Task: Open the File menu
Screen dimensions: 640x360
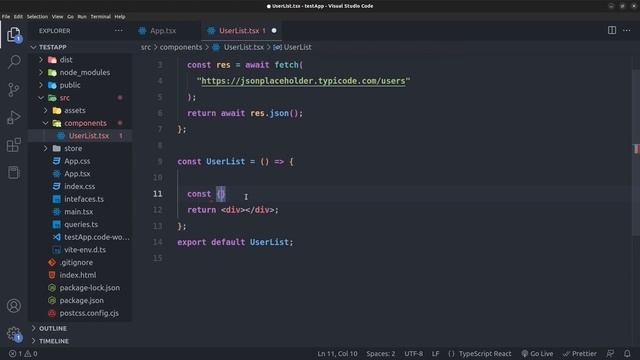Action: pos(6,17)
